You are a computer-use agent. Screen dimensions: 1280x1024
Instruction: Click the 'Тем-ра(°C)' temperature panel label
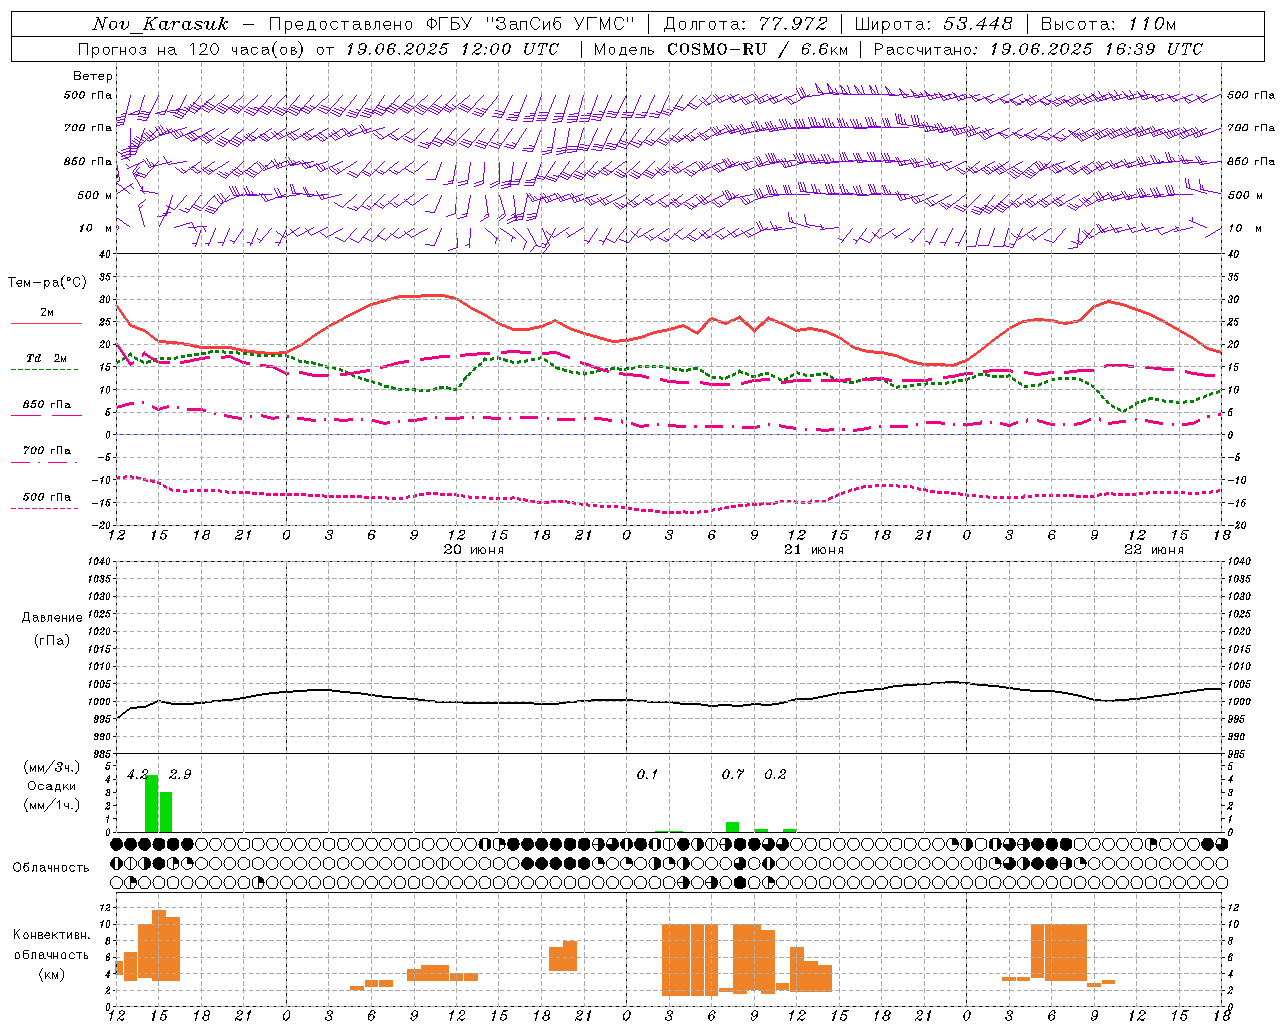coord(47,283)
